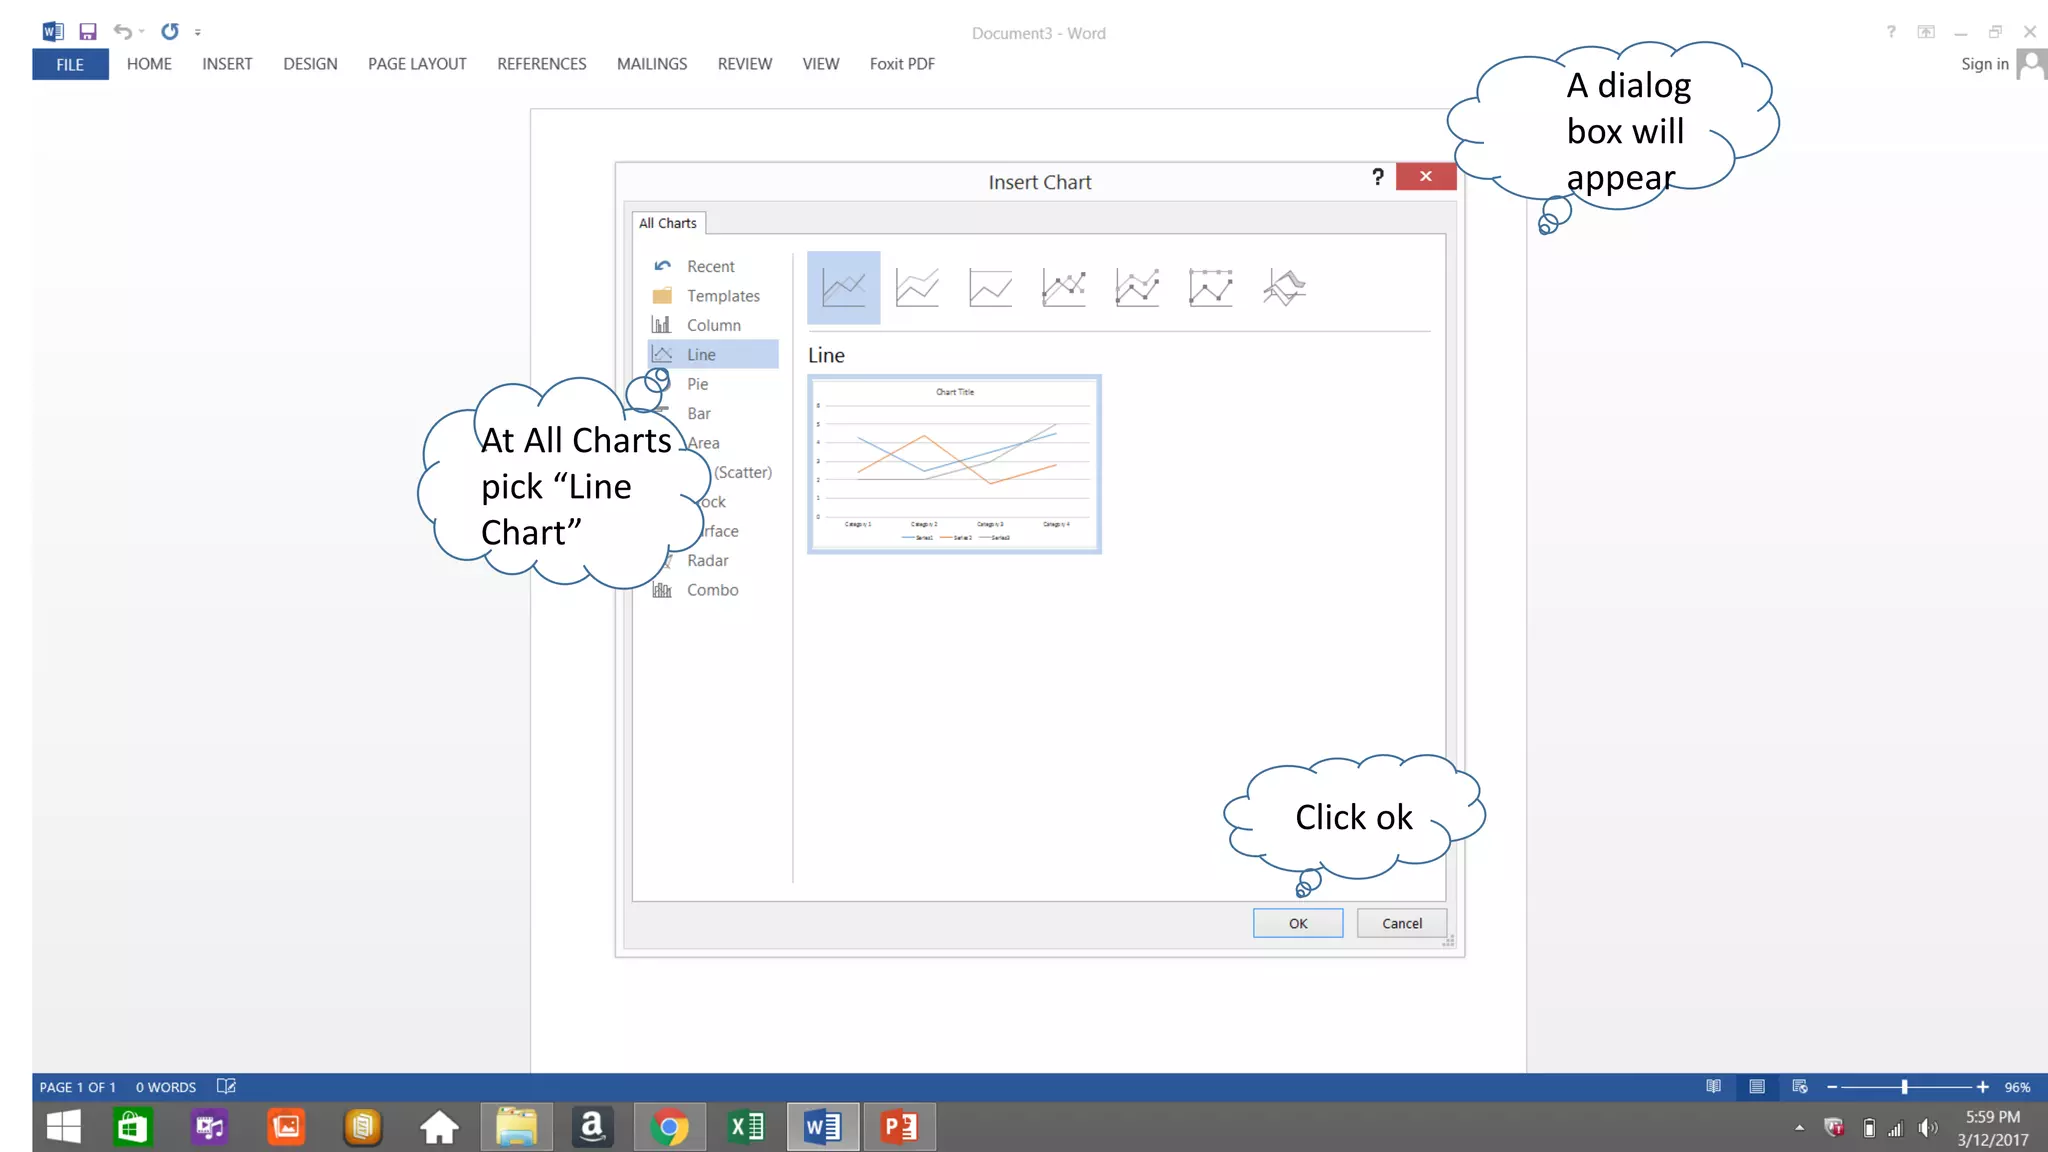Screen dimensions: 2048x1152
Task: Expand Customize Quick Access Toolbar dropdown arrow
Action: click(198, 33)
